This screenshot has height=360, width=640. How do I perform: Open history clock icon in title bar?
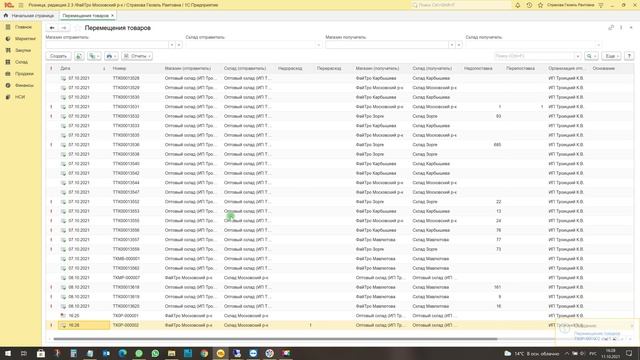[529, 5]
